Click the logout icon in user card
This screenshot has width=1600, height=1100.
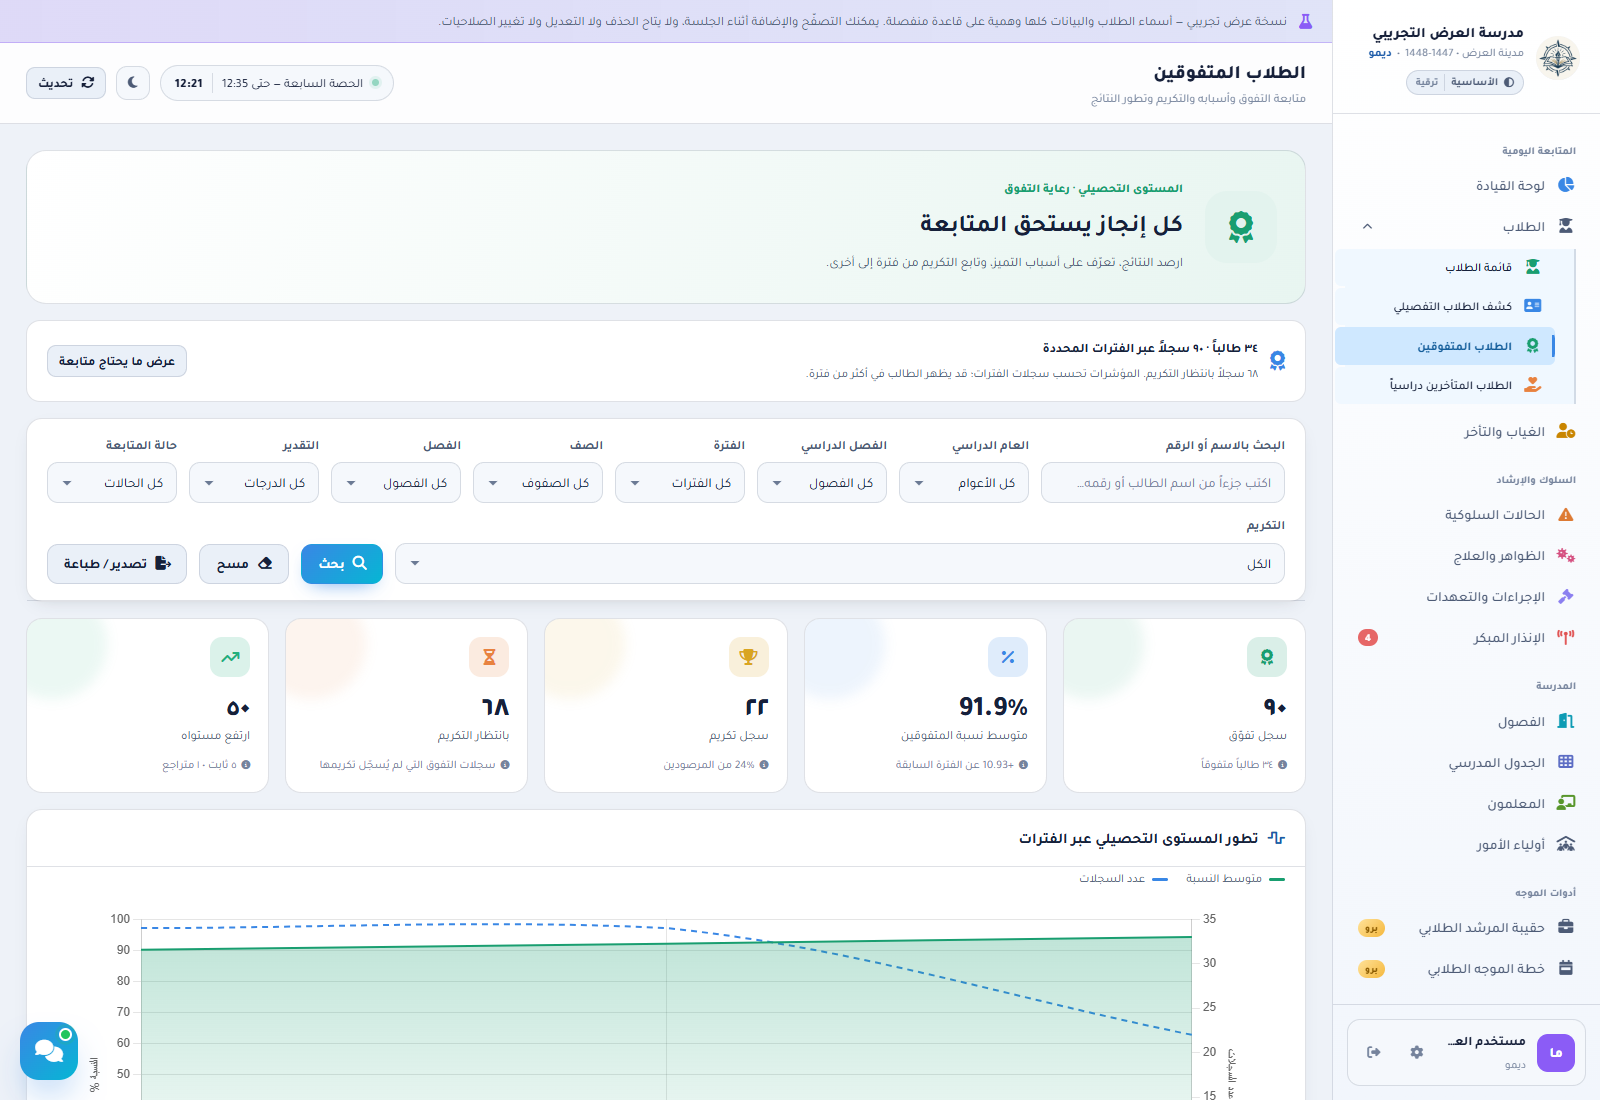coord(1374,1052)
